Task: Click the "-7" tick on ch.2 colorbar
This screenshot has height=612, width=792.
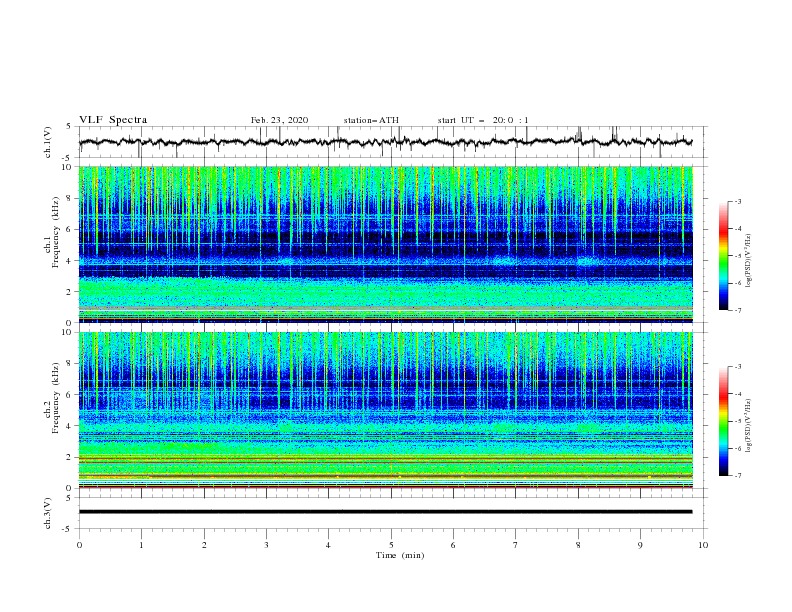Action: coord(737,476)
